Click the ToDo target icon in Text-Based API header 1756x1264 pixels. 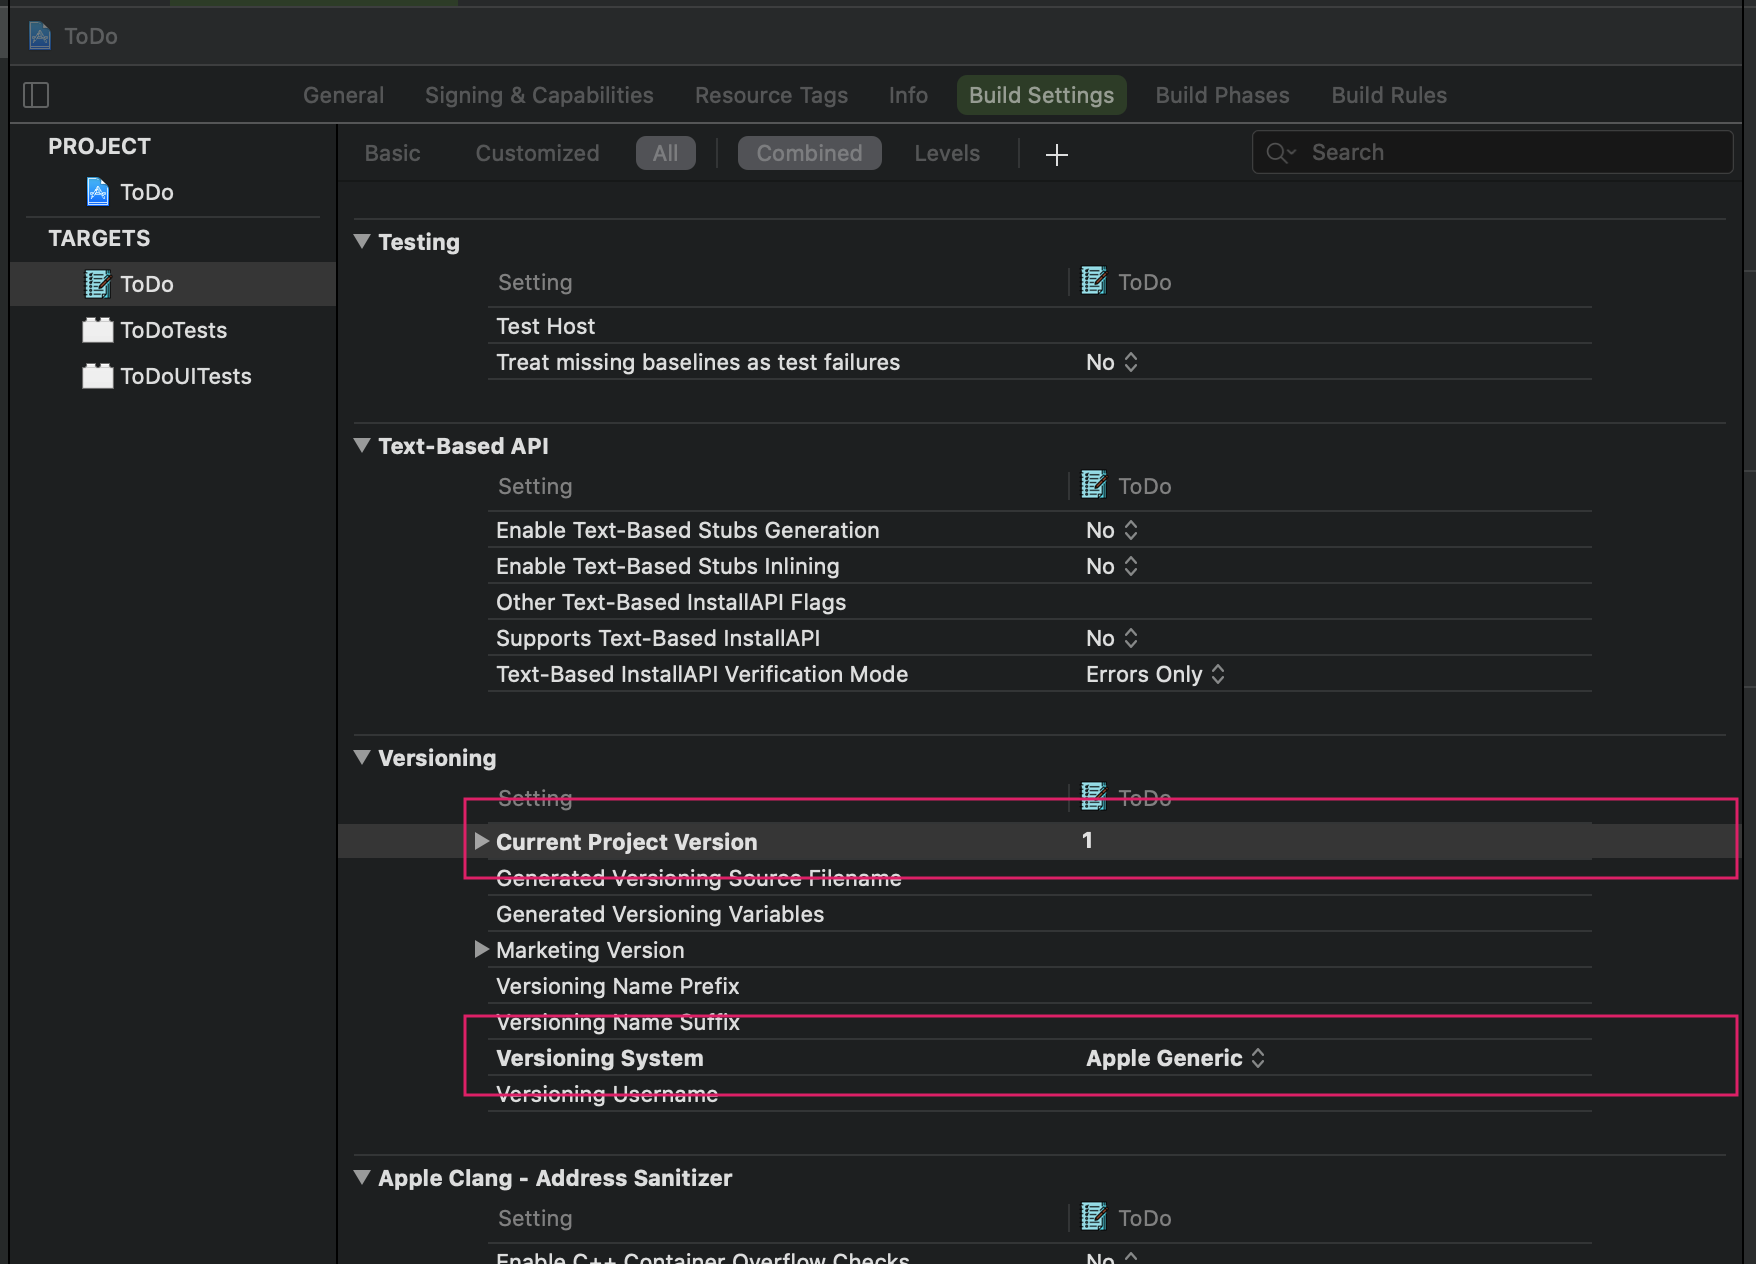pyautogui.click(x=1094, y=485)
